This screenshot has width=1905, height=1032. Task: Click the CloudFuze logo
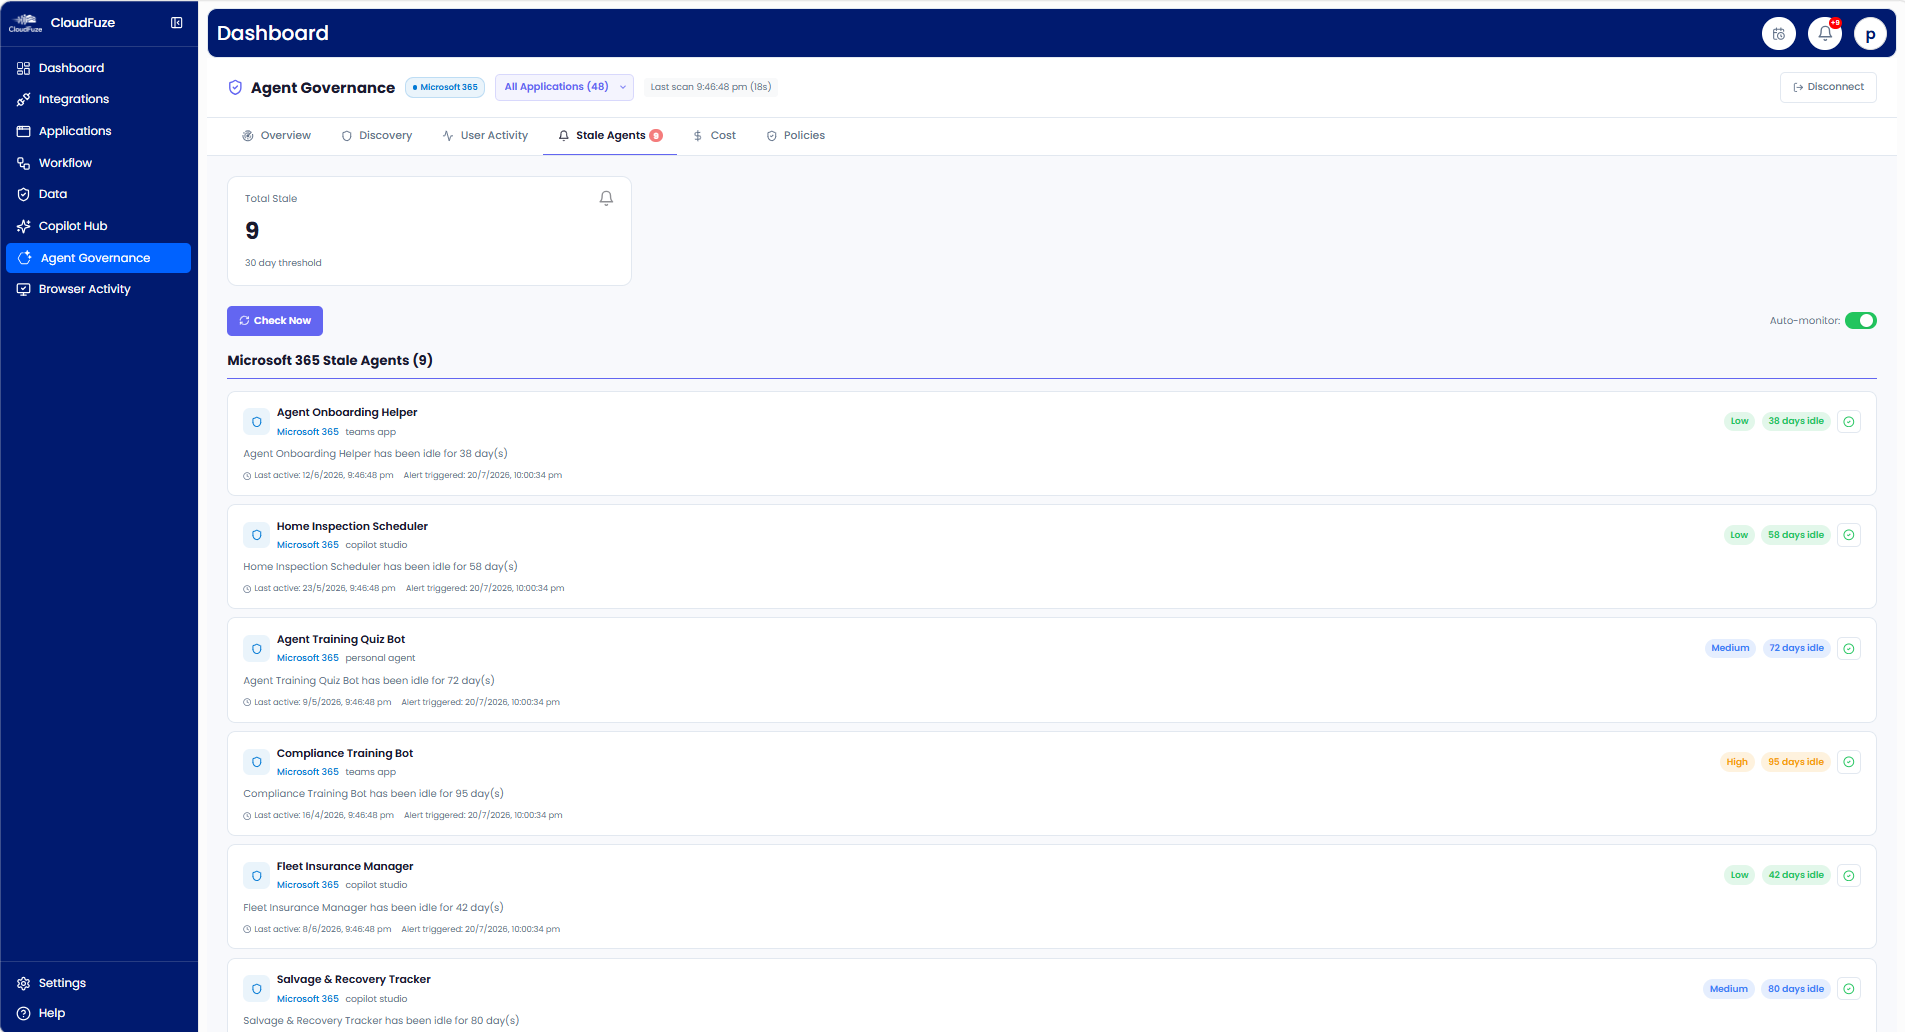click(x=26, y=22)
